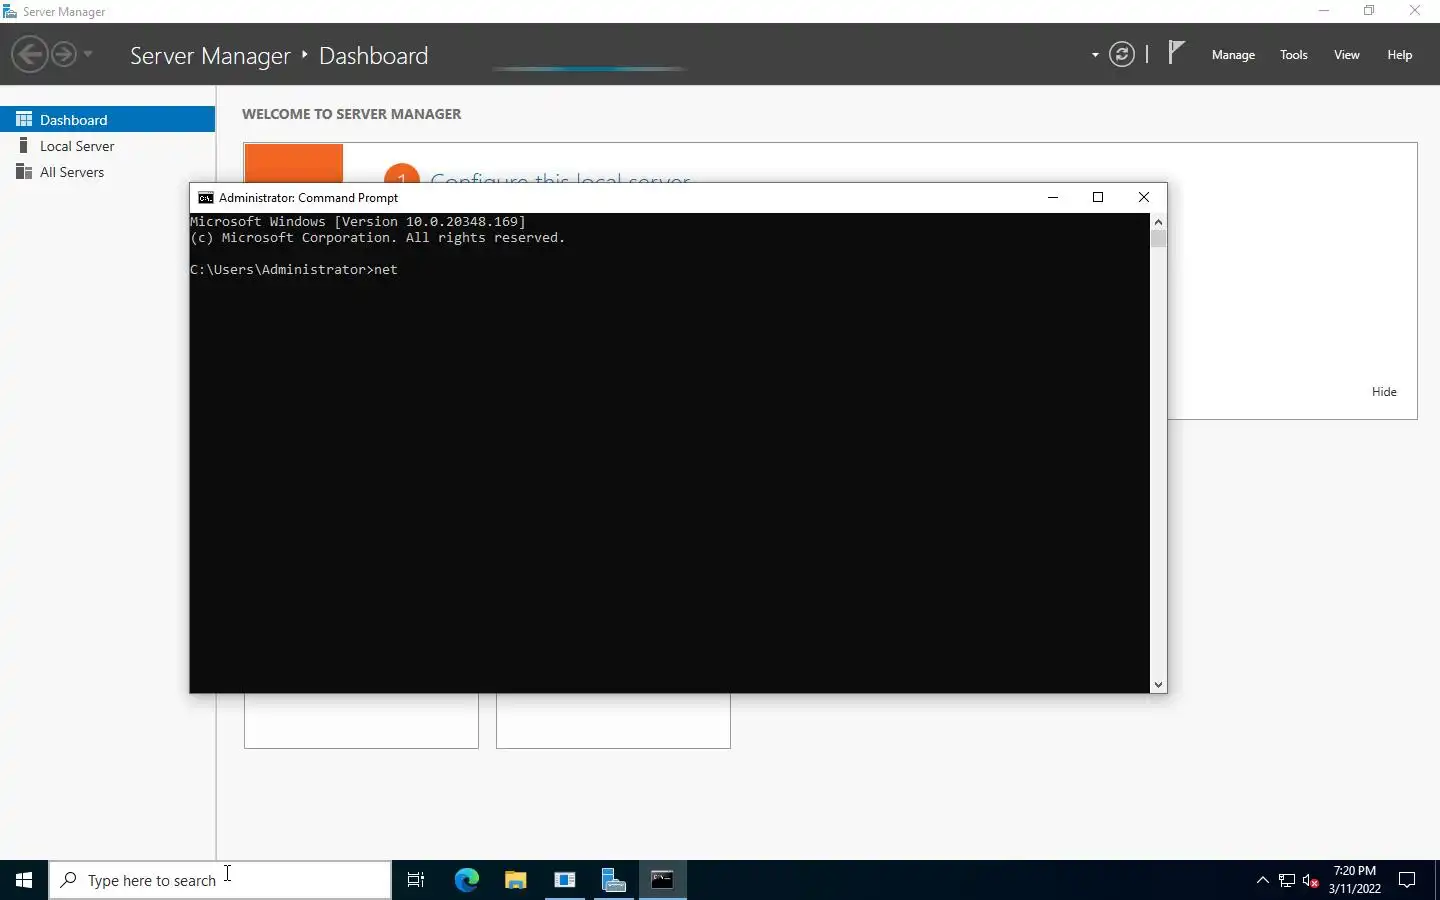Viewport: 1440px width, 900px height.
Task: Go back with Server Manager back arrow
Action: tap(30, 54)
